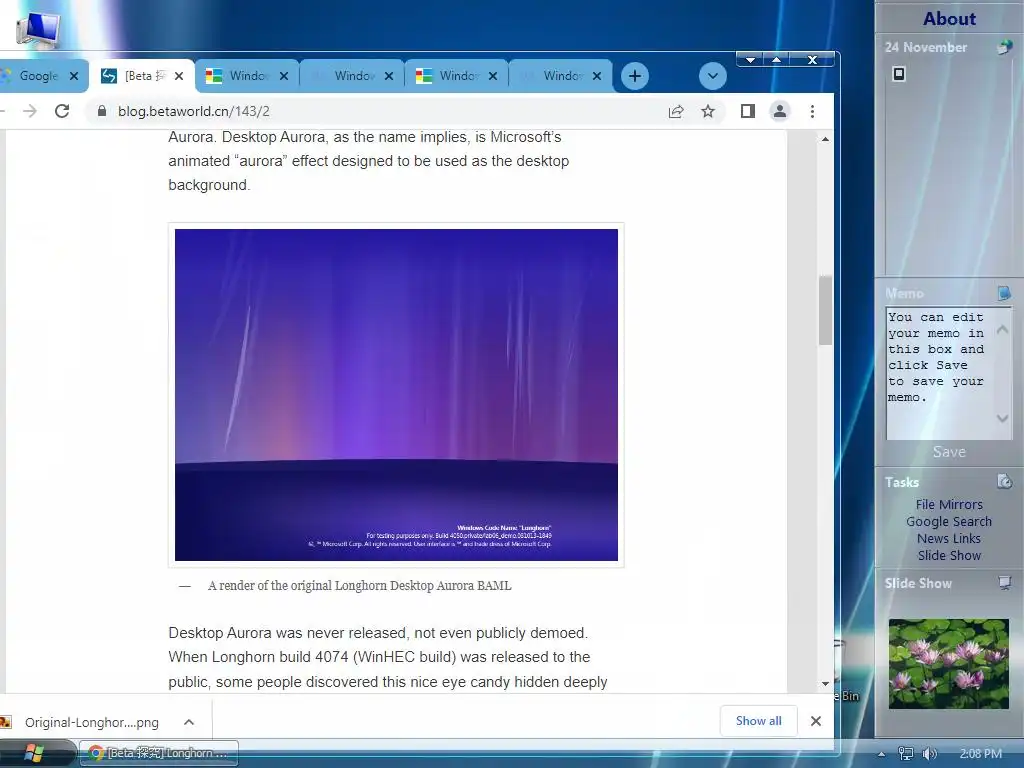This screenshot has height=768, width=1024.
Task: Bookmark this page with the star
Action: [708, 112]
